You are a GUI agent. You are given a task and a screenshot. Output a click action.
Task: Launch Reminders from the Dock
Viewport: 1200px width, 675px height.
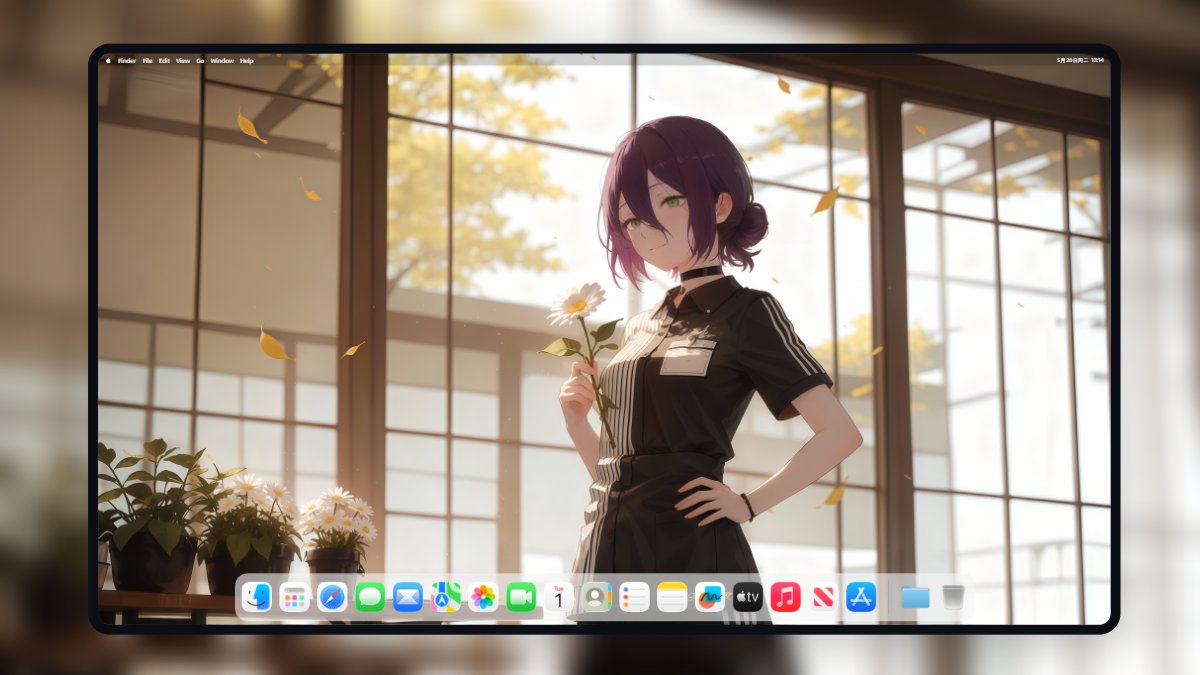coord(633,597)
